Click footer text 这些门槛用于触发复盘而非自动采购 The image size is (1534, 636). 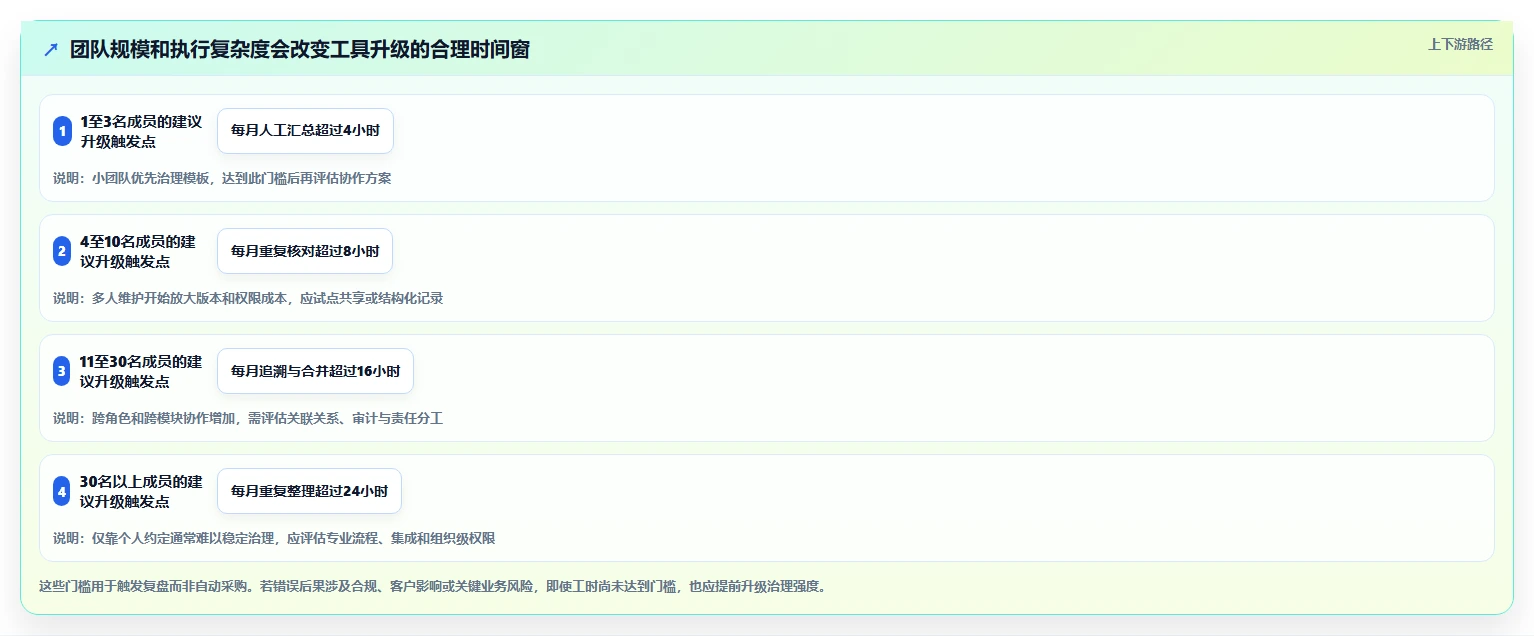[x=145, y=586]
